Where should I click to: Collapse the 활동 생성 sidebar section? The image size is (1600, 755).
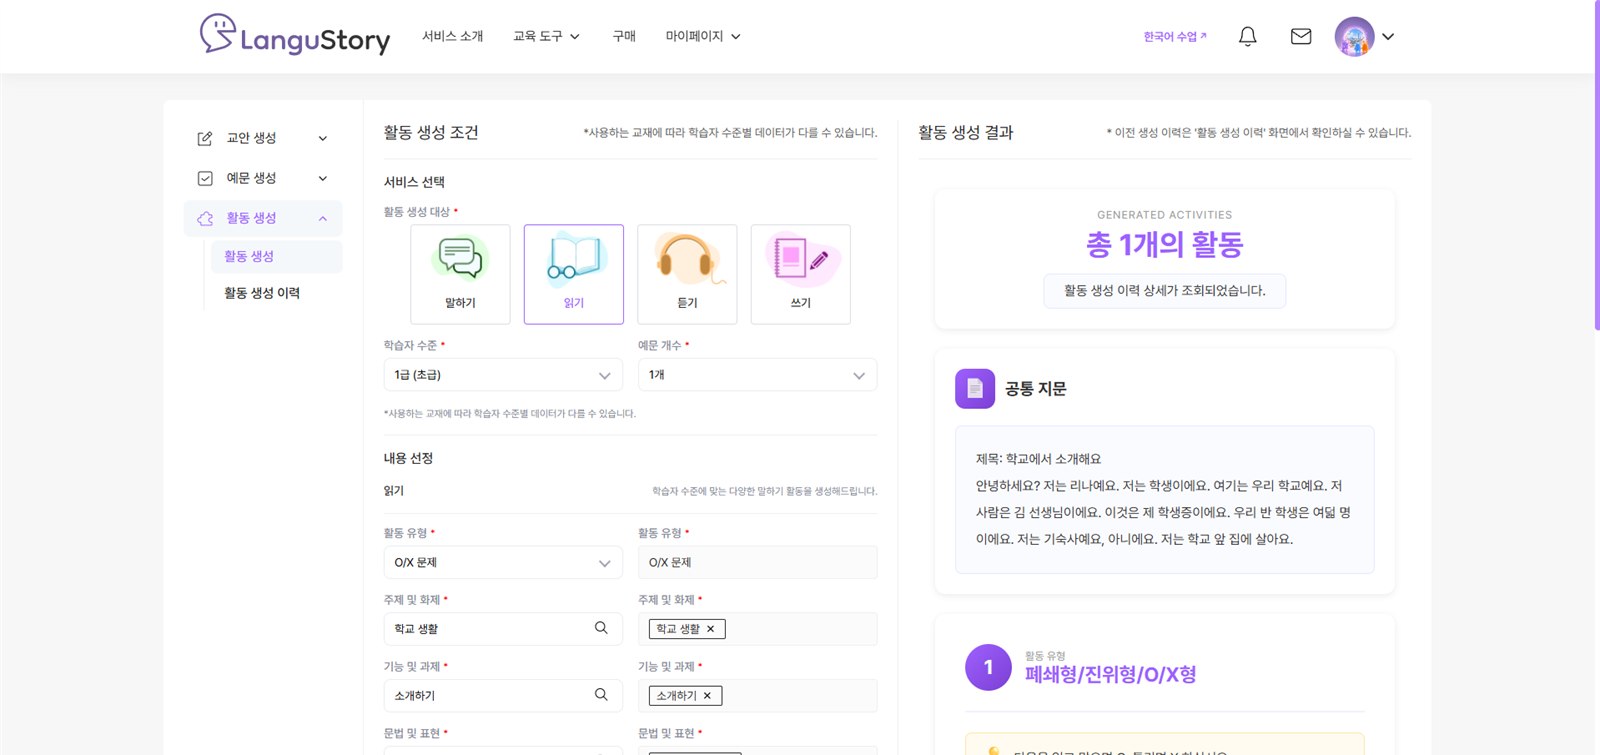323,218
